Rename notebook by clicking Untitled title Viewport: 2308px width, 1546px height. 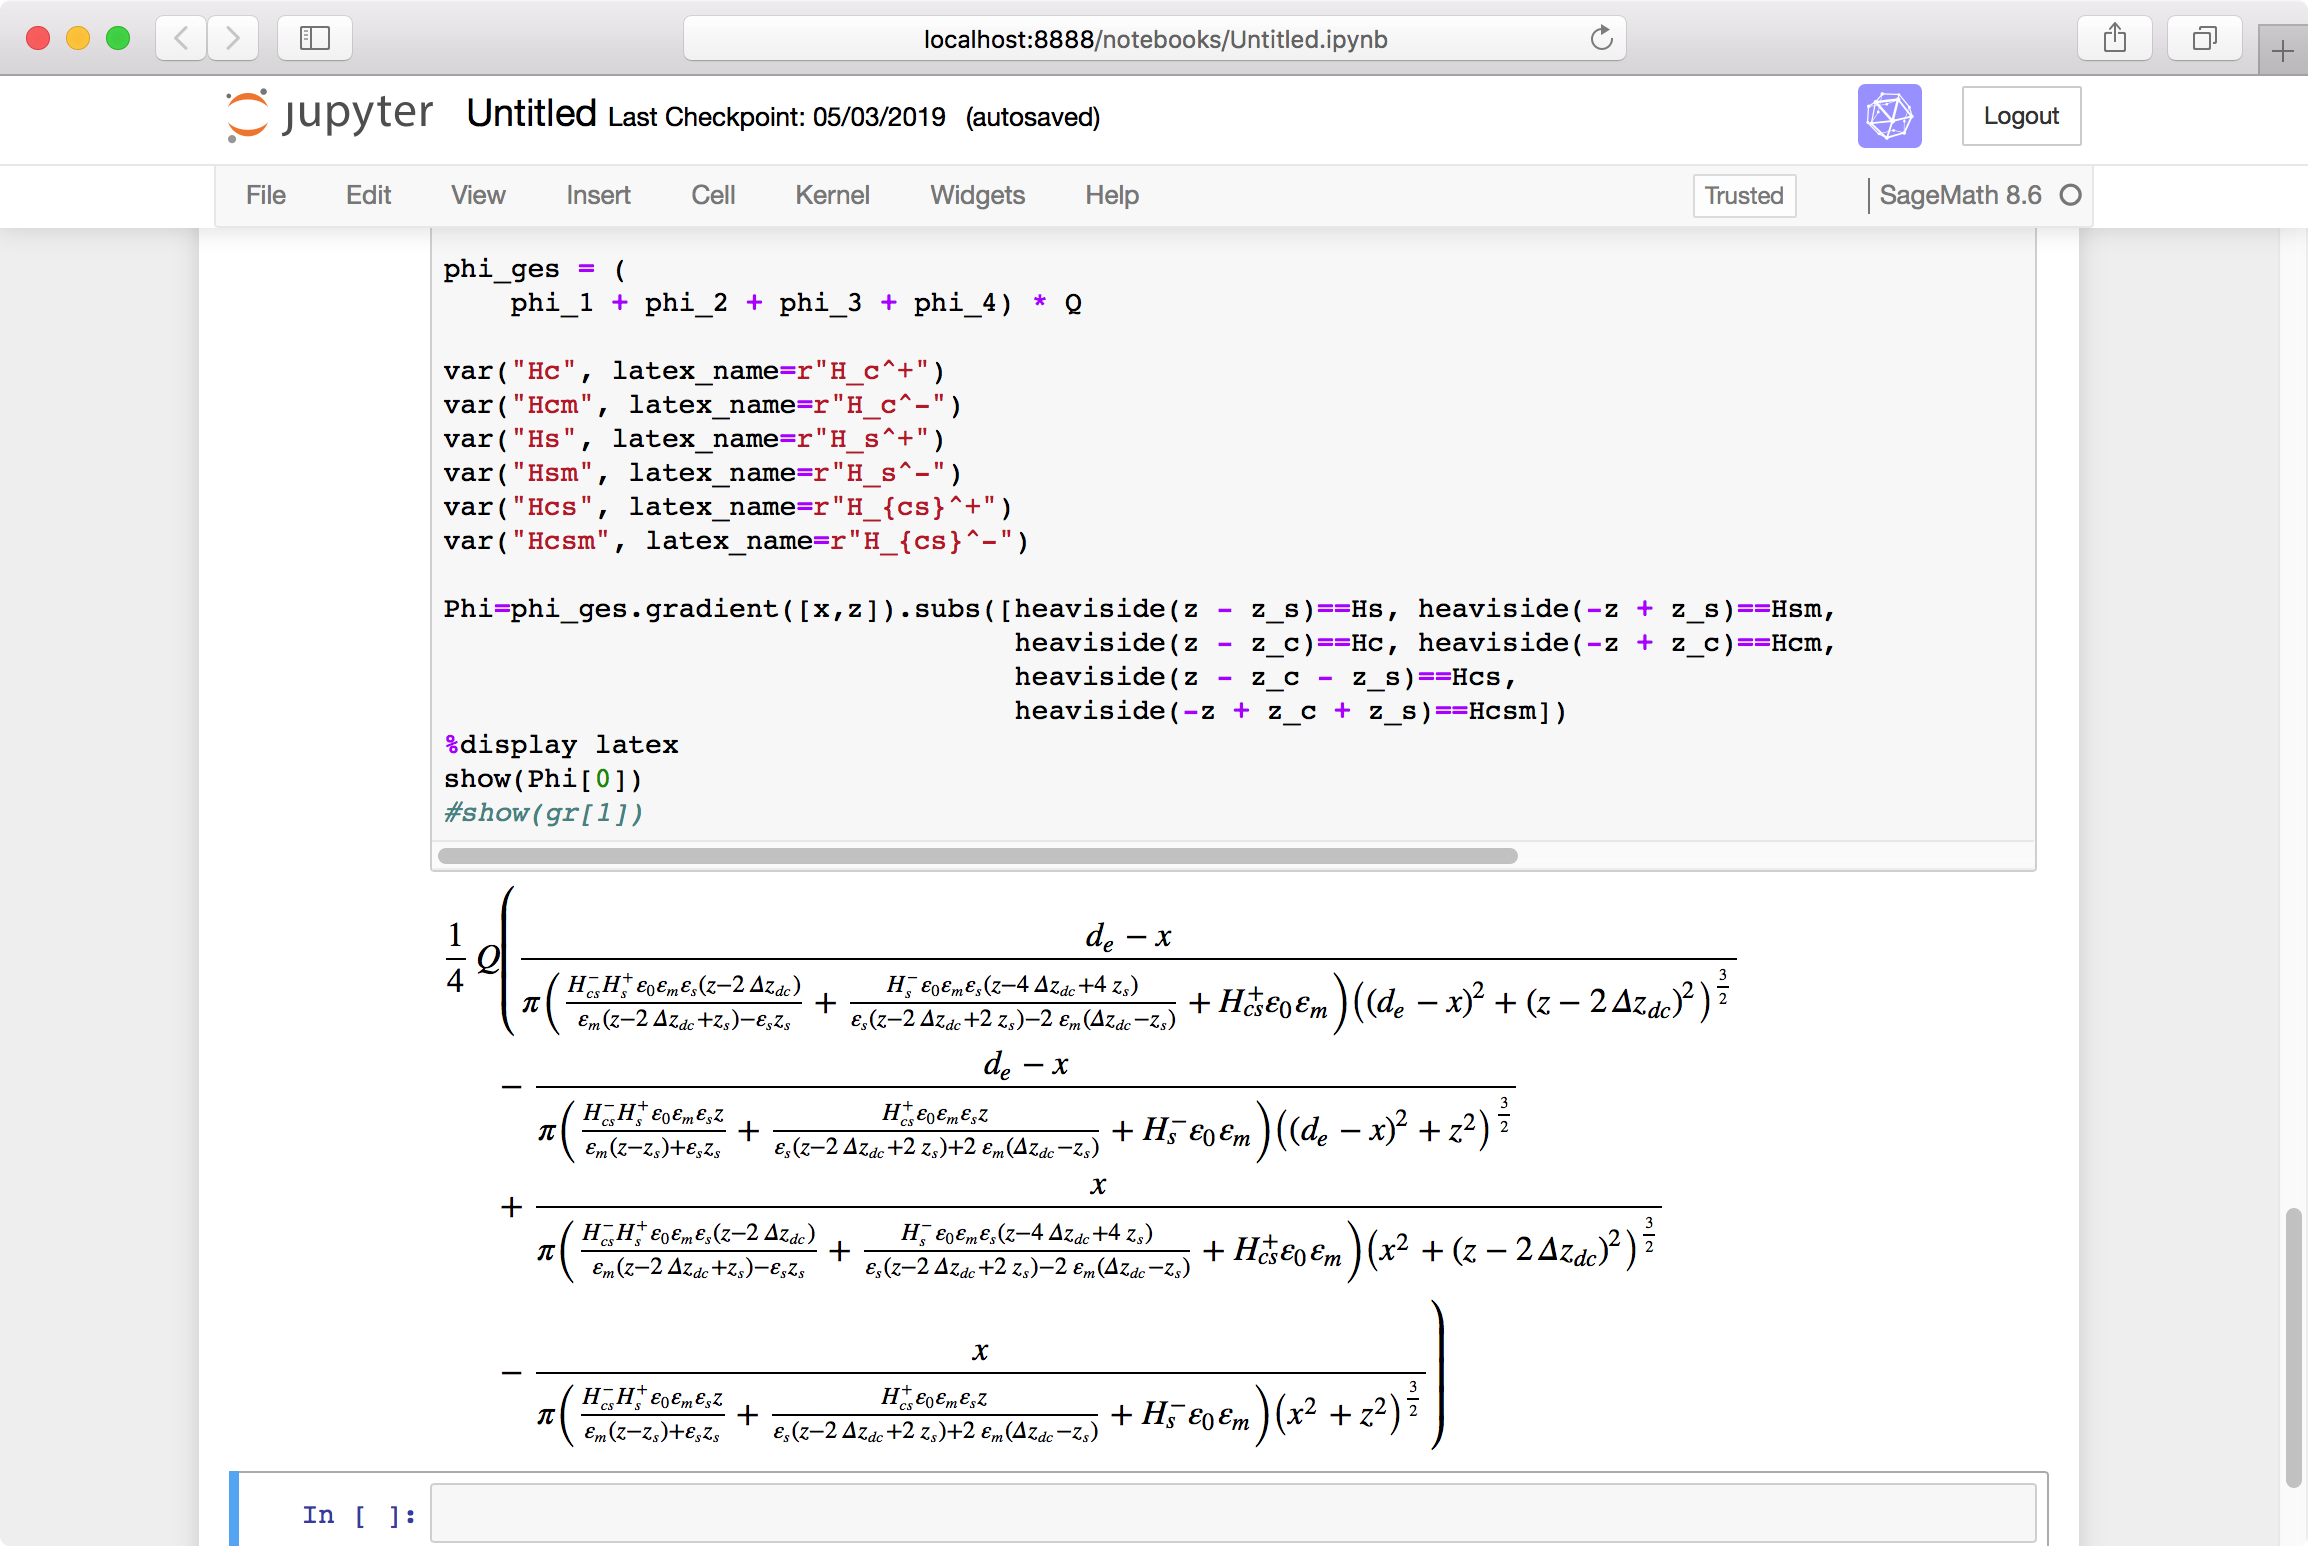tap(531, 114)
